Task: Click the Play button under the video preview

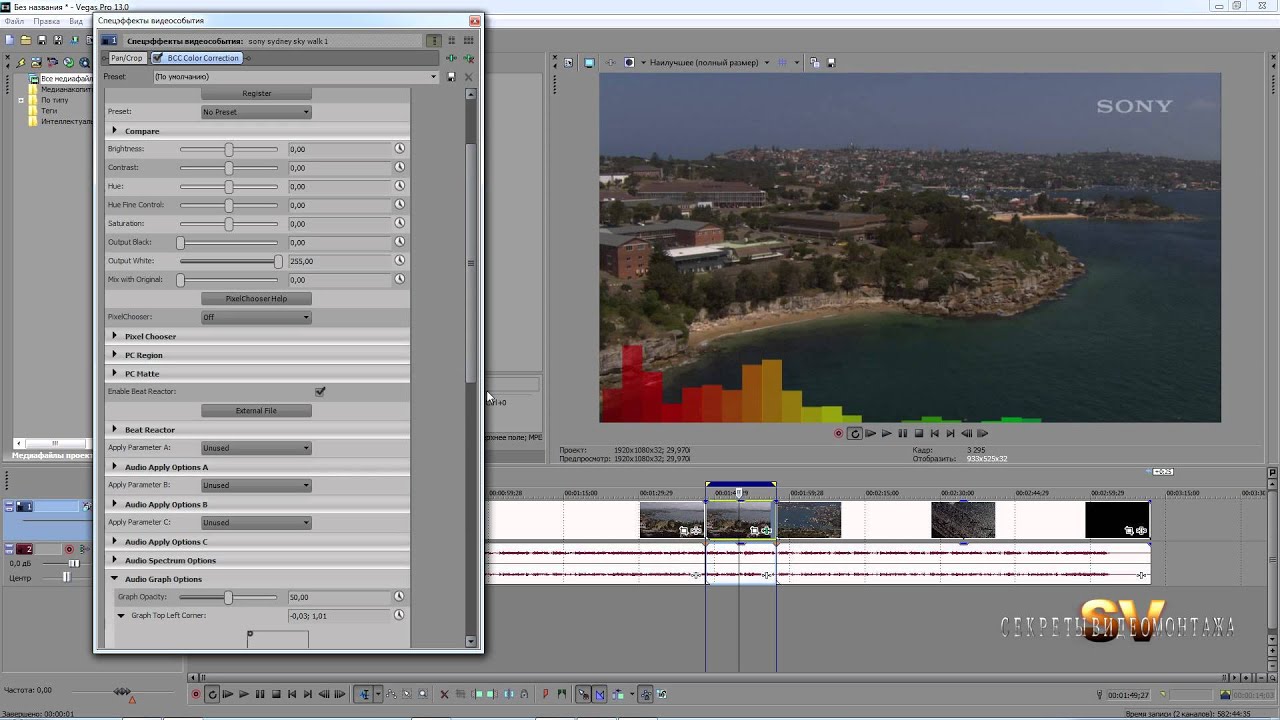Action: pyautogui.click(x=886, y=433)
